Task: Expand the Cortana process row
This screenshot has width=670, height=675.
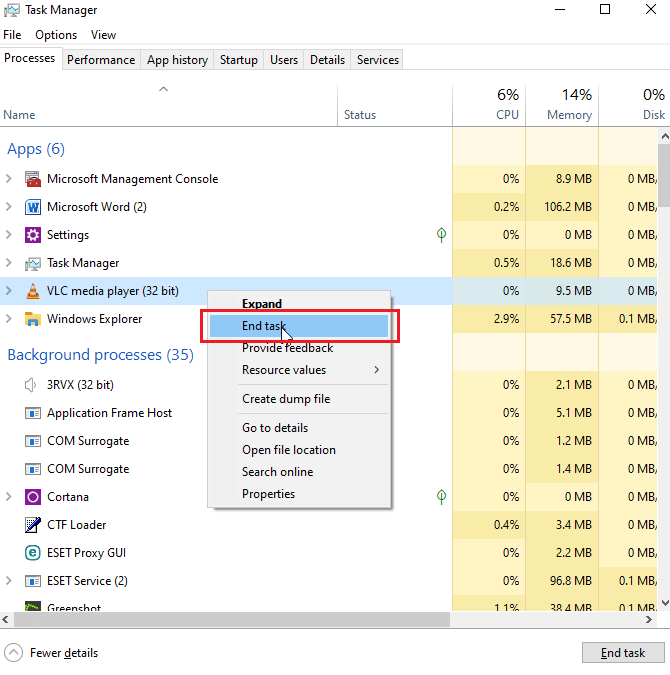Action: (x=9, y=497)
